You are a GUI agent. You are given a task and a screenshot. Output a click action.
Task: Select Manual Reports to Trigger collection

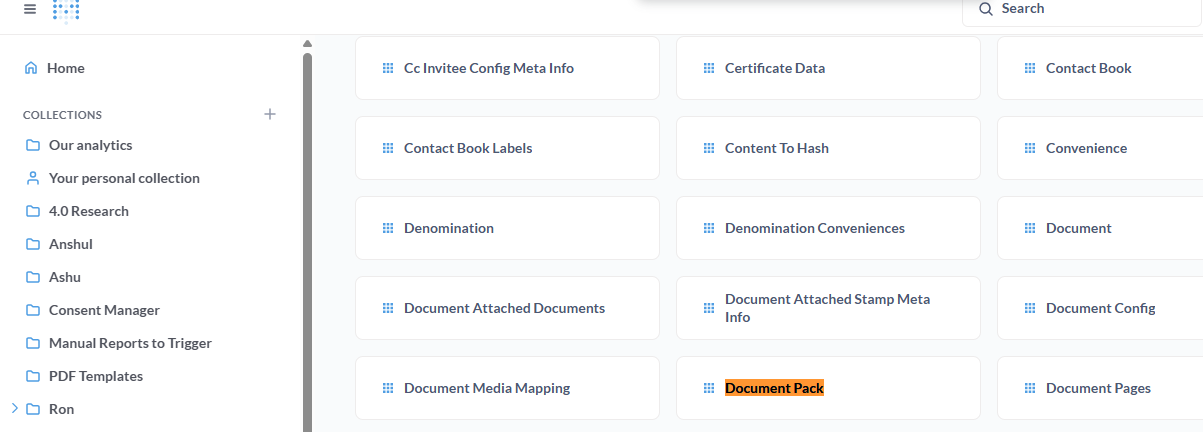pos(130,343)
